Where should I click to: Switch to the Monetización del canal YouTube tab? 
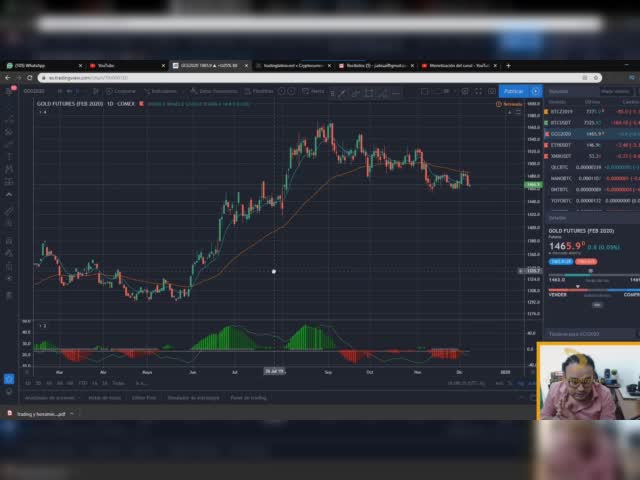[x=459, y=65]
